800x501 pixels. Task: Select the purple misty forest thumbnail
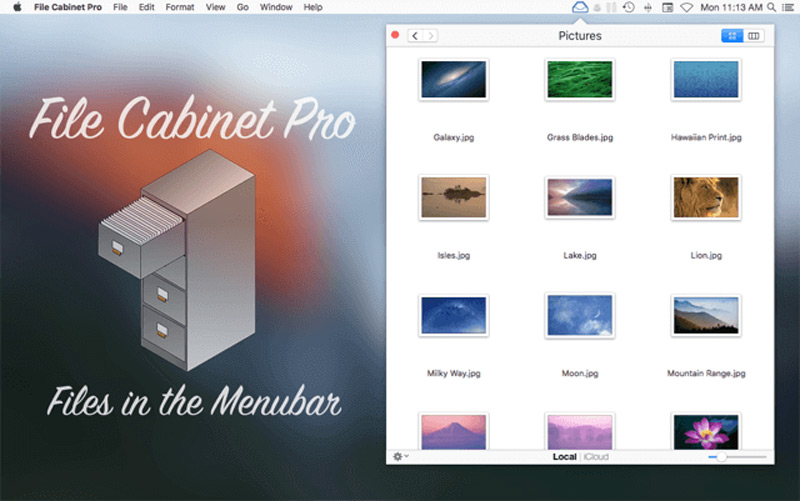[x=580, y=432]
